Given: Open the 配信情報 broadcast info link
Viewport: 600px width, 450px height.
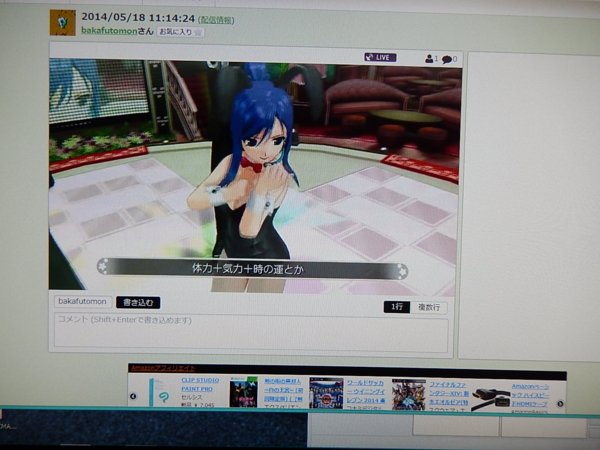Looking at the screenshot, I should point(216,20).
